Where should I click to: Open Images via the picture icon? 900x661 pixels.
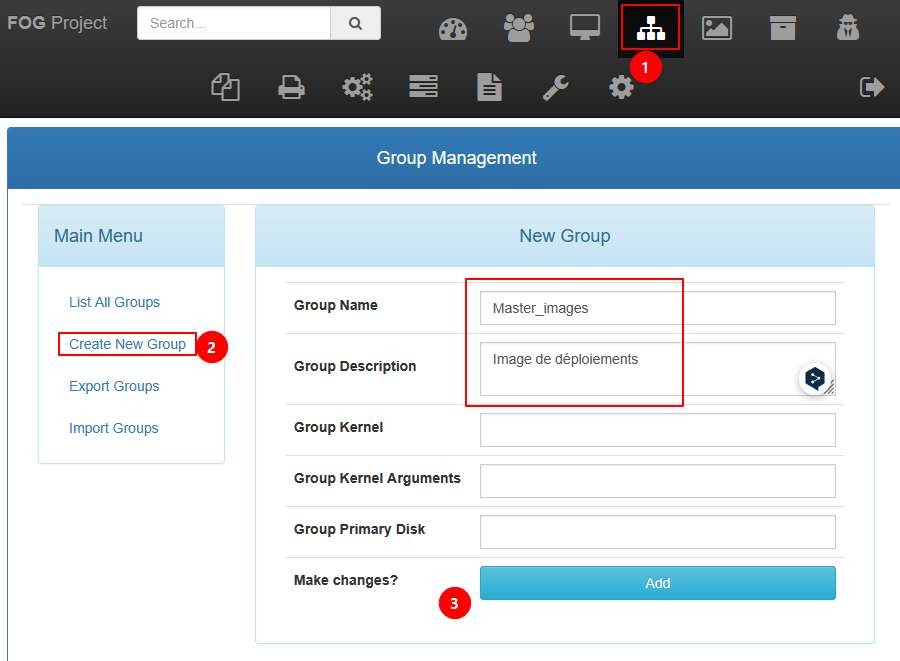click(717, 28)
